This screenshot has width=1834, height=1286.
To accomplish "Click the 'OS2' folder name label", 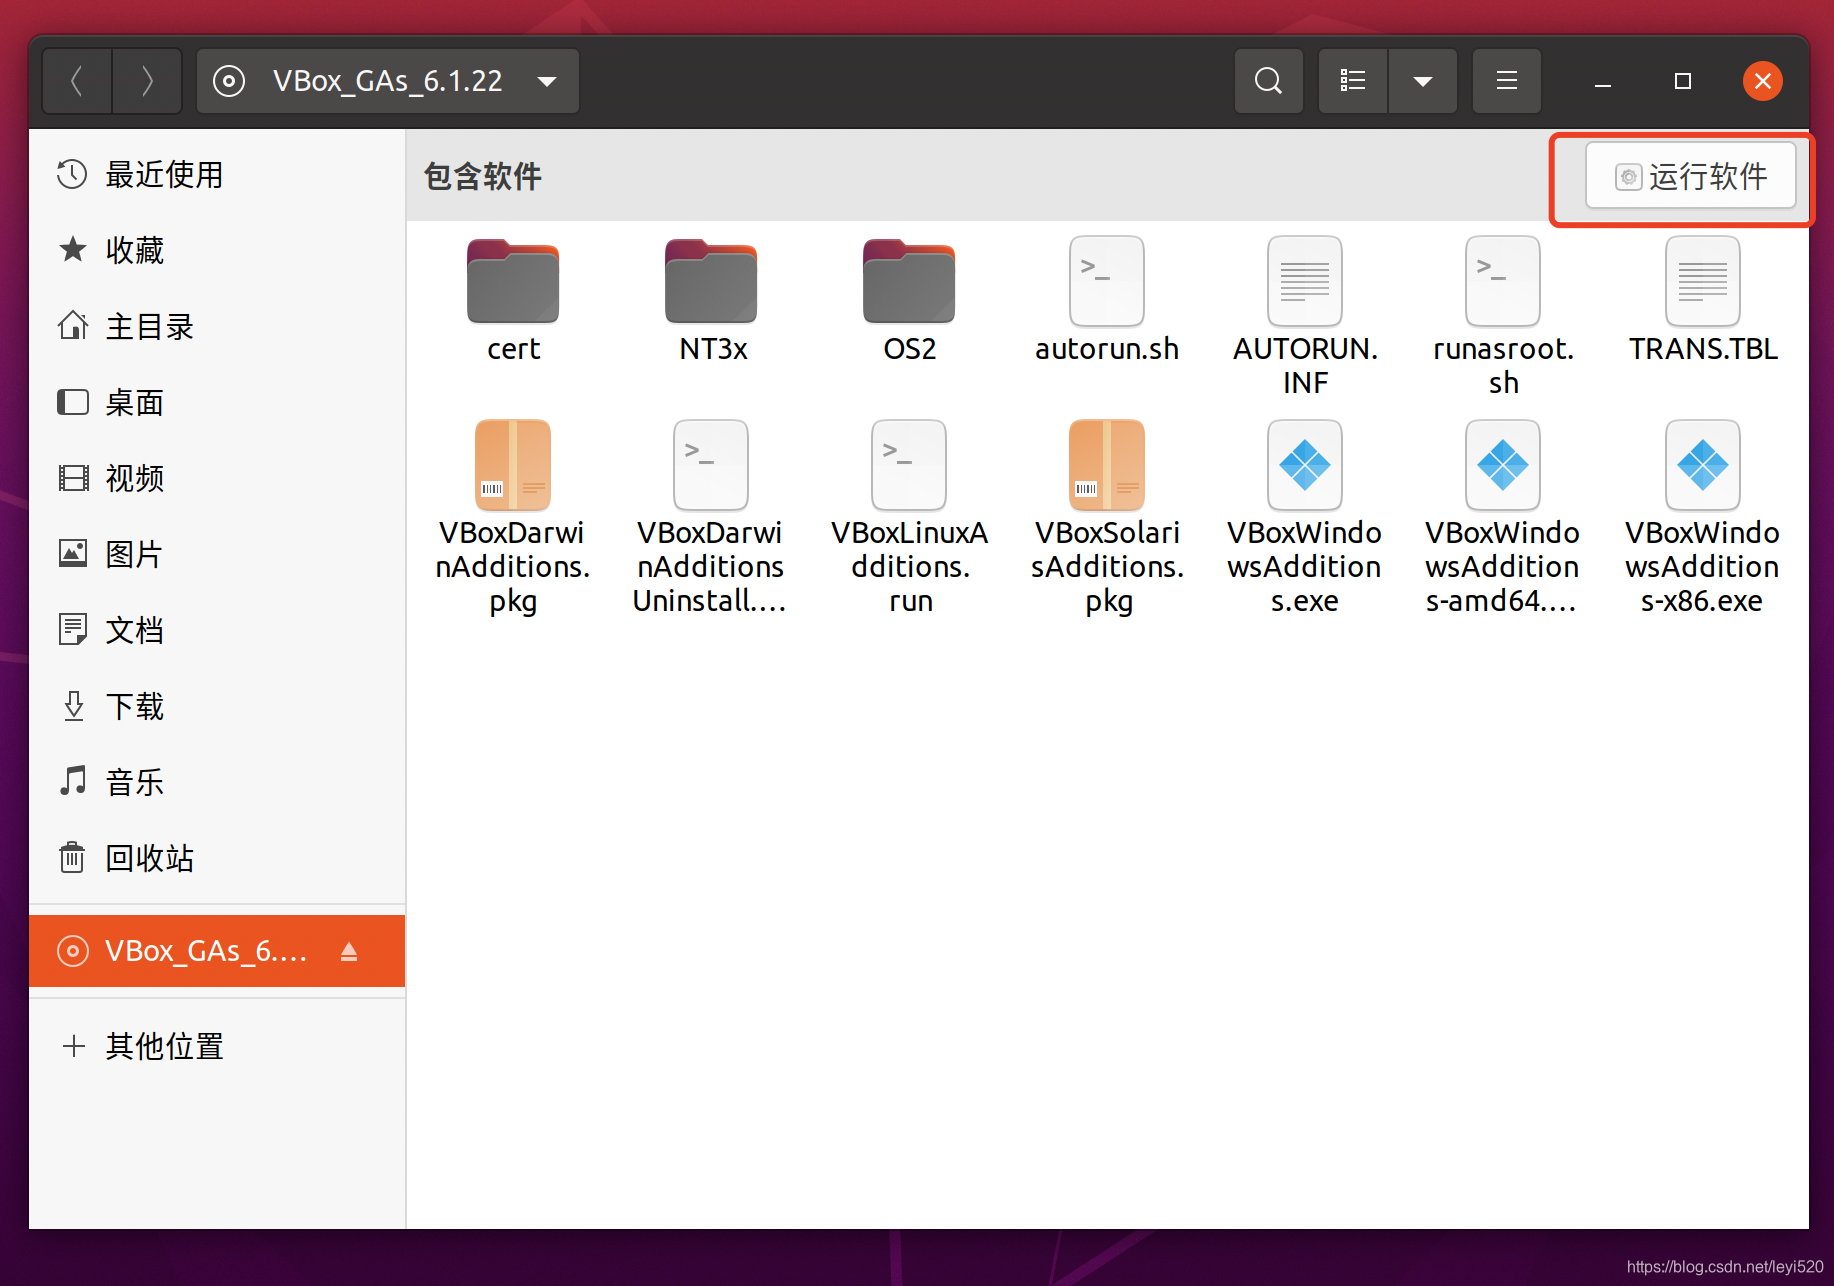I will 910,349.
